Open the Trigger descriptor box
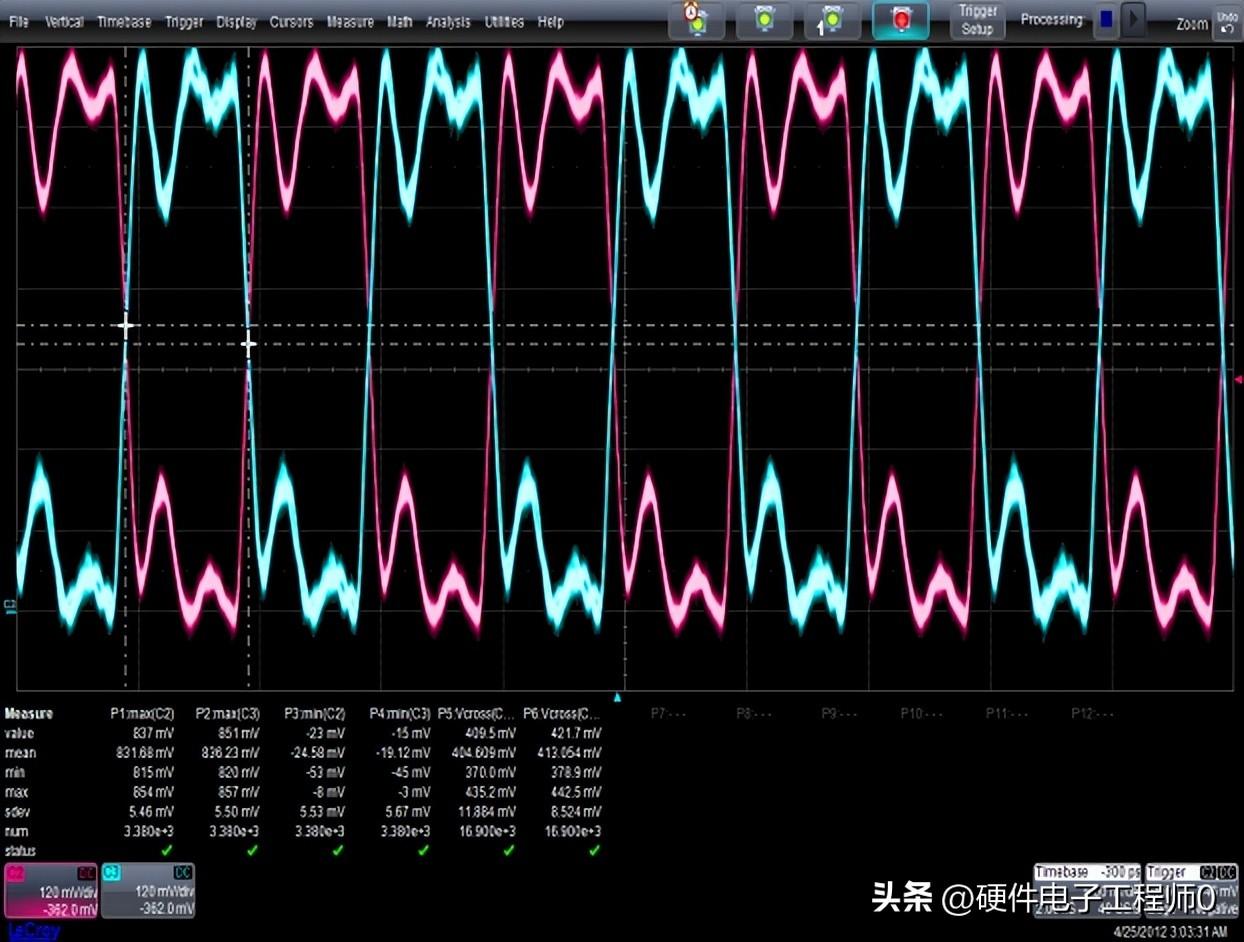The image size is (1244, 942). click(x=1193, y=890)
